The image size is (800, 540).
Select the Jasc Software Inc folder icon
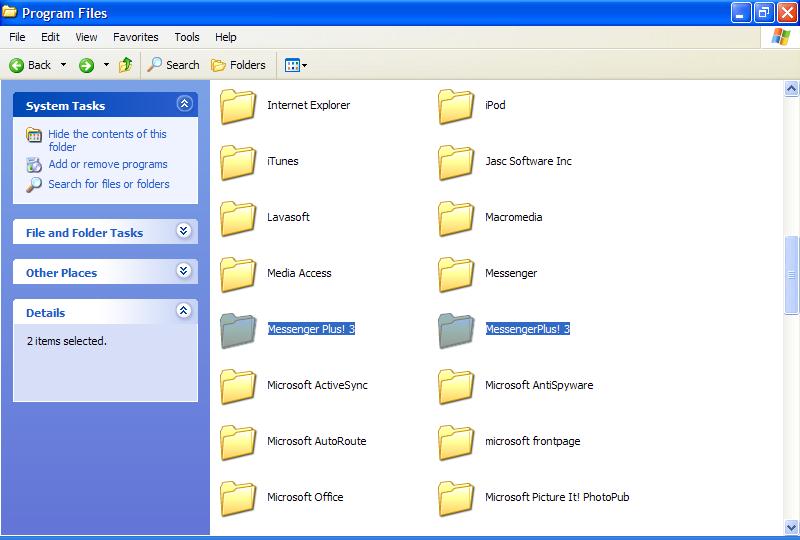[456, 162]
